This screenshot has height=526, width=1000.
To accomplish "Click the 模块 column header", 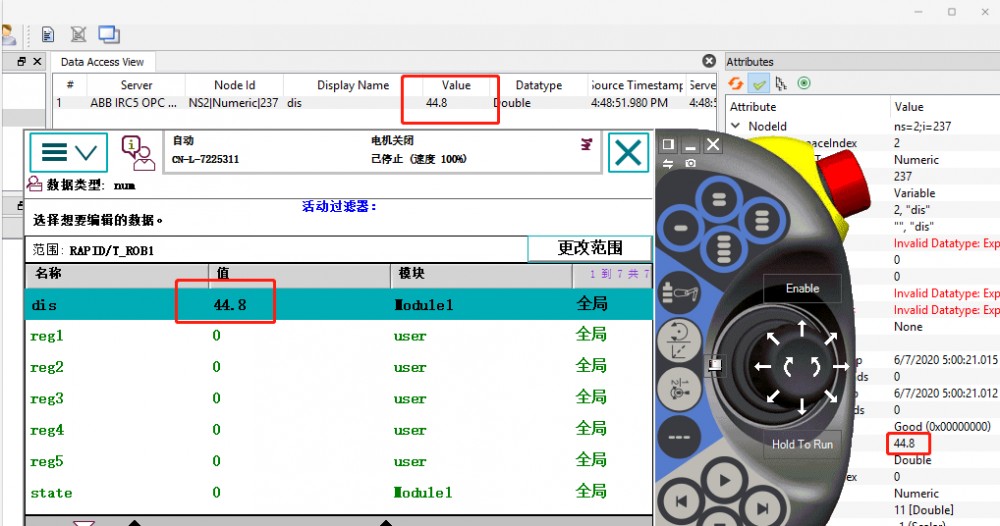I will tap(482, 274).
